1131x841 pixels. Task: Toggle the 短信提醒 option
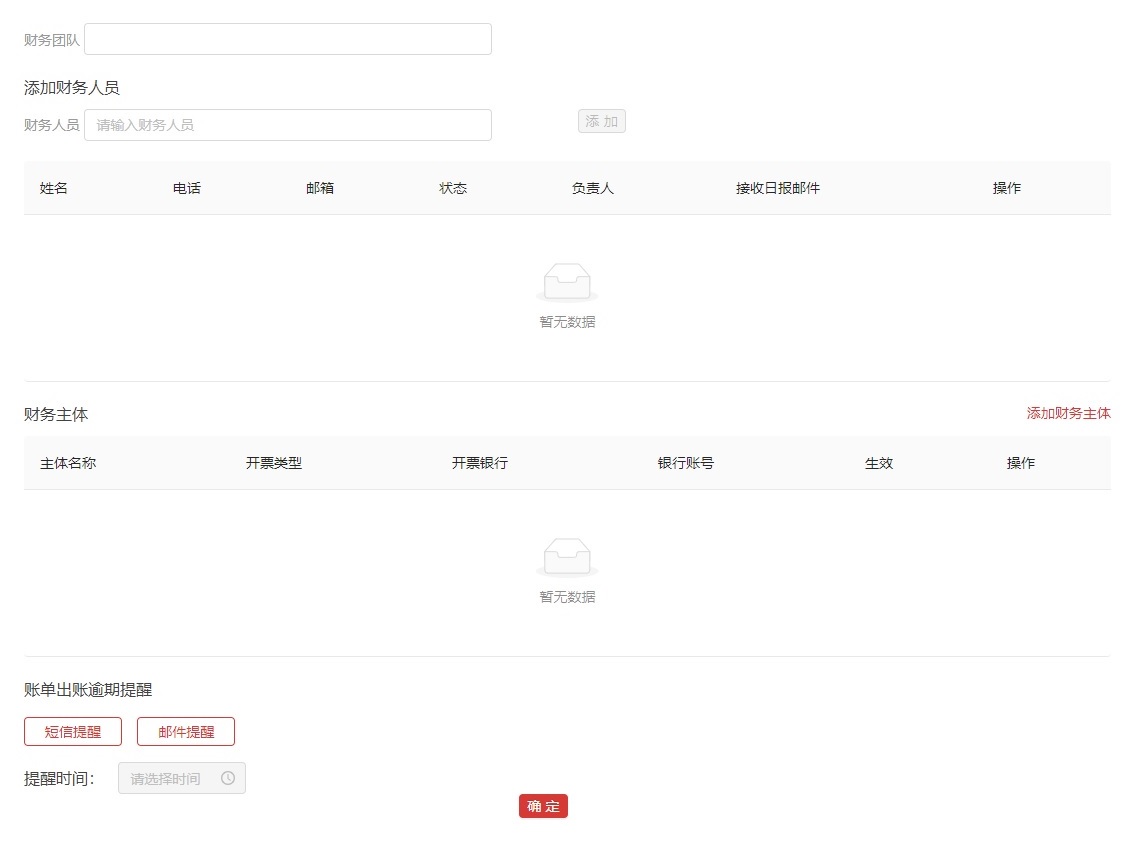73,731
